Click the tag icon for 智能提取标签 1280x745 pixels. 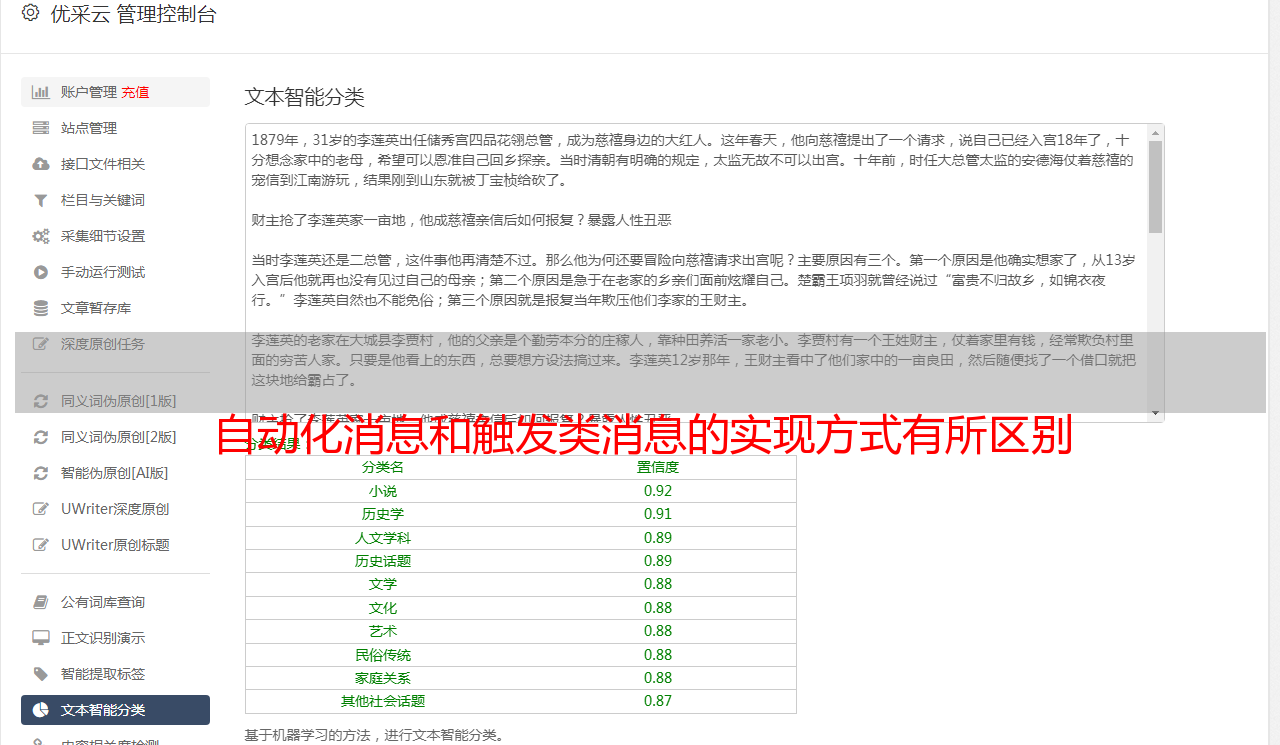41,674
